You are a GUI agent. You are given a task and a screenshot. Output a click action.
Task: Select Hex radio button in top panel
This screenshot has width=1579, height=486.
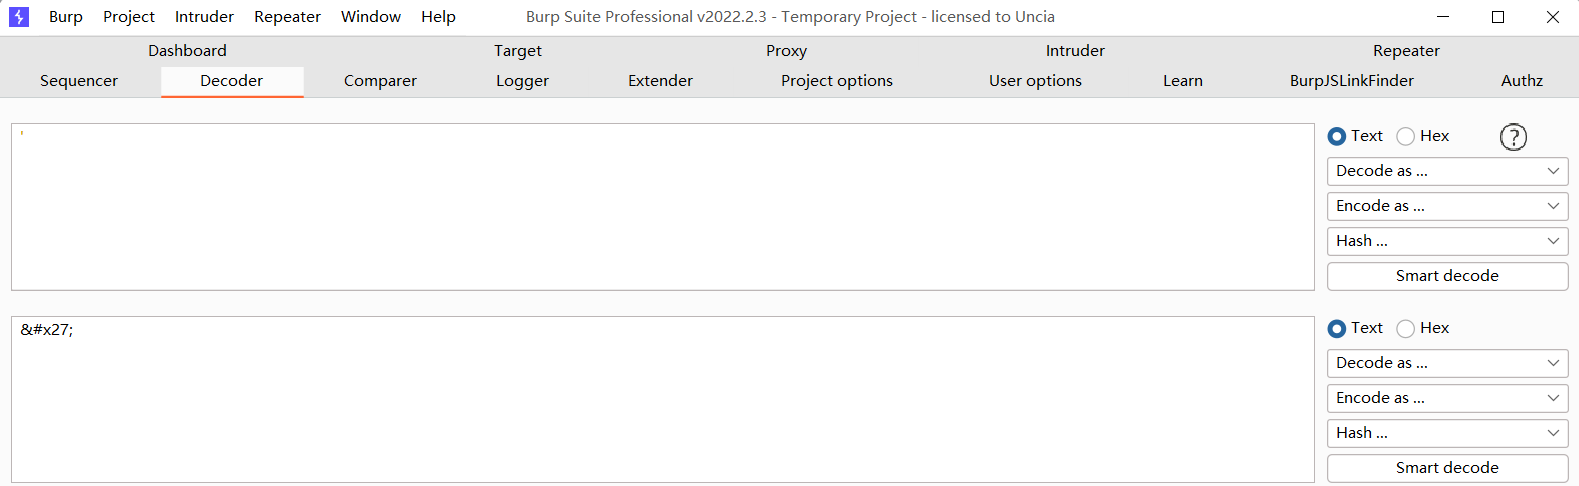pyautogui.click(x=1406, y=137)
